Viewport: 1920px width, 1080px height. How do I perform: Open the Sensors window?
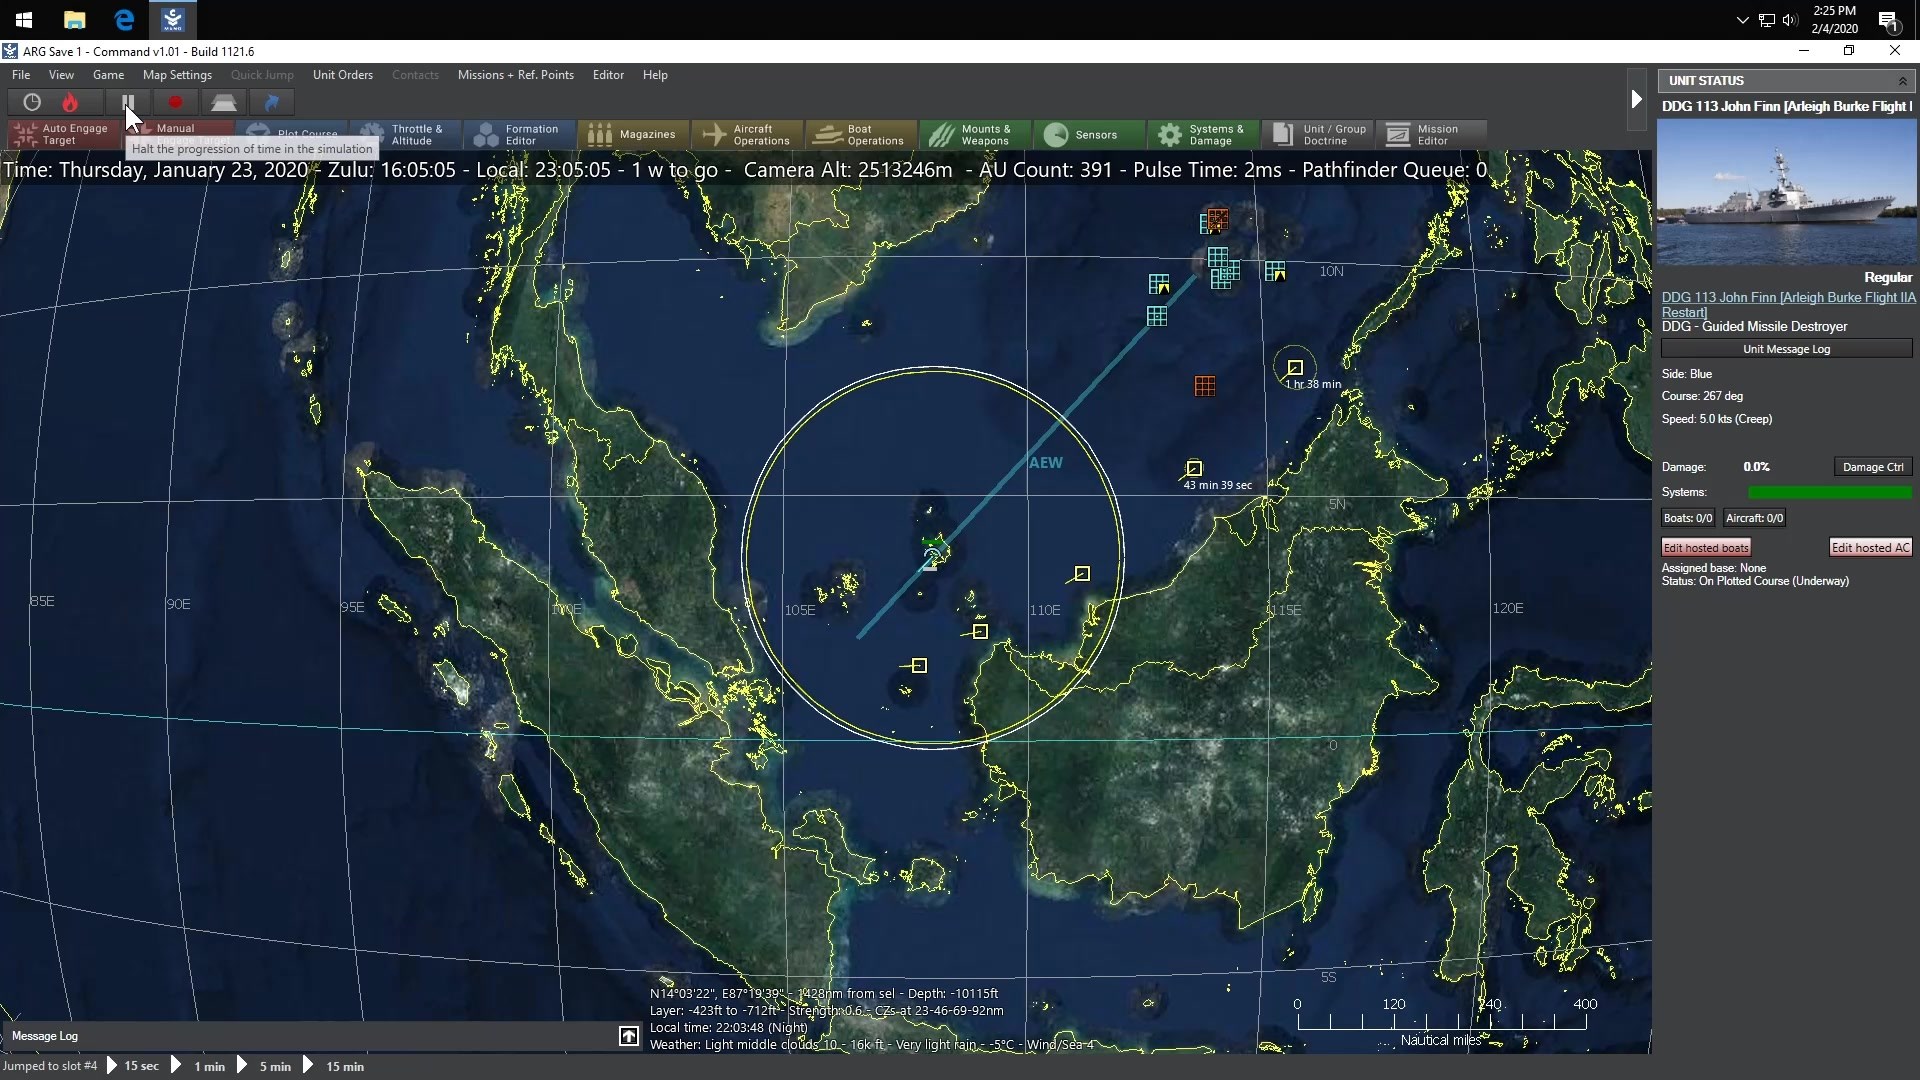(1089, 134)
